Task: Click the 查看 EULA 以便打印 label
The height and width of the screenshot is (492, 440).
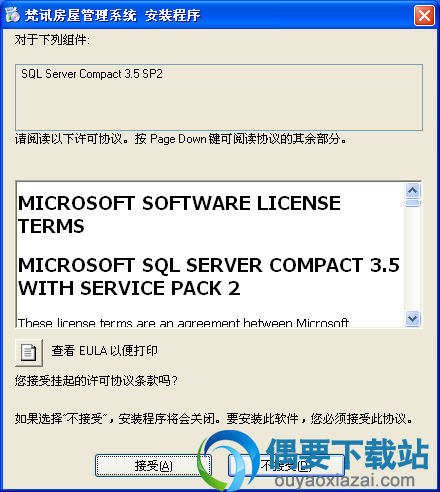Action: tap(104, 351)
